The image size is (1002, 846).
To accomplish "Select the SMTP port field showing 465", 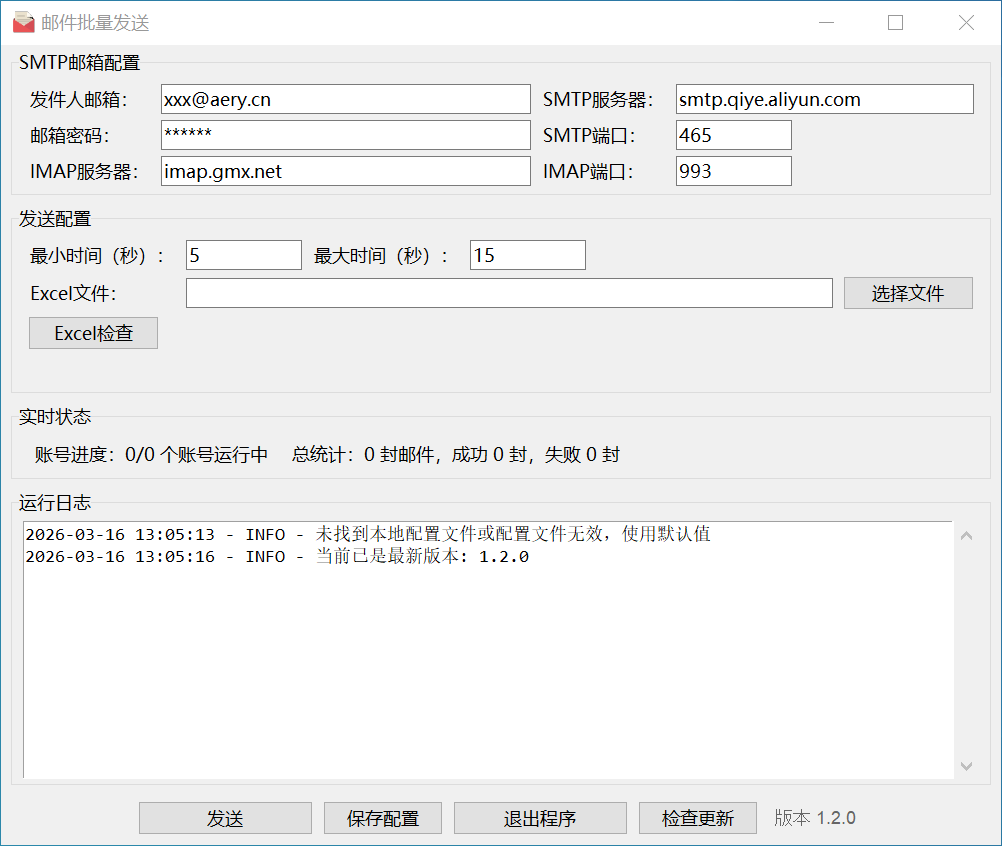I will 733,135.
